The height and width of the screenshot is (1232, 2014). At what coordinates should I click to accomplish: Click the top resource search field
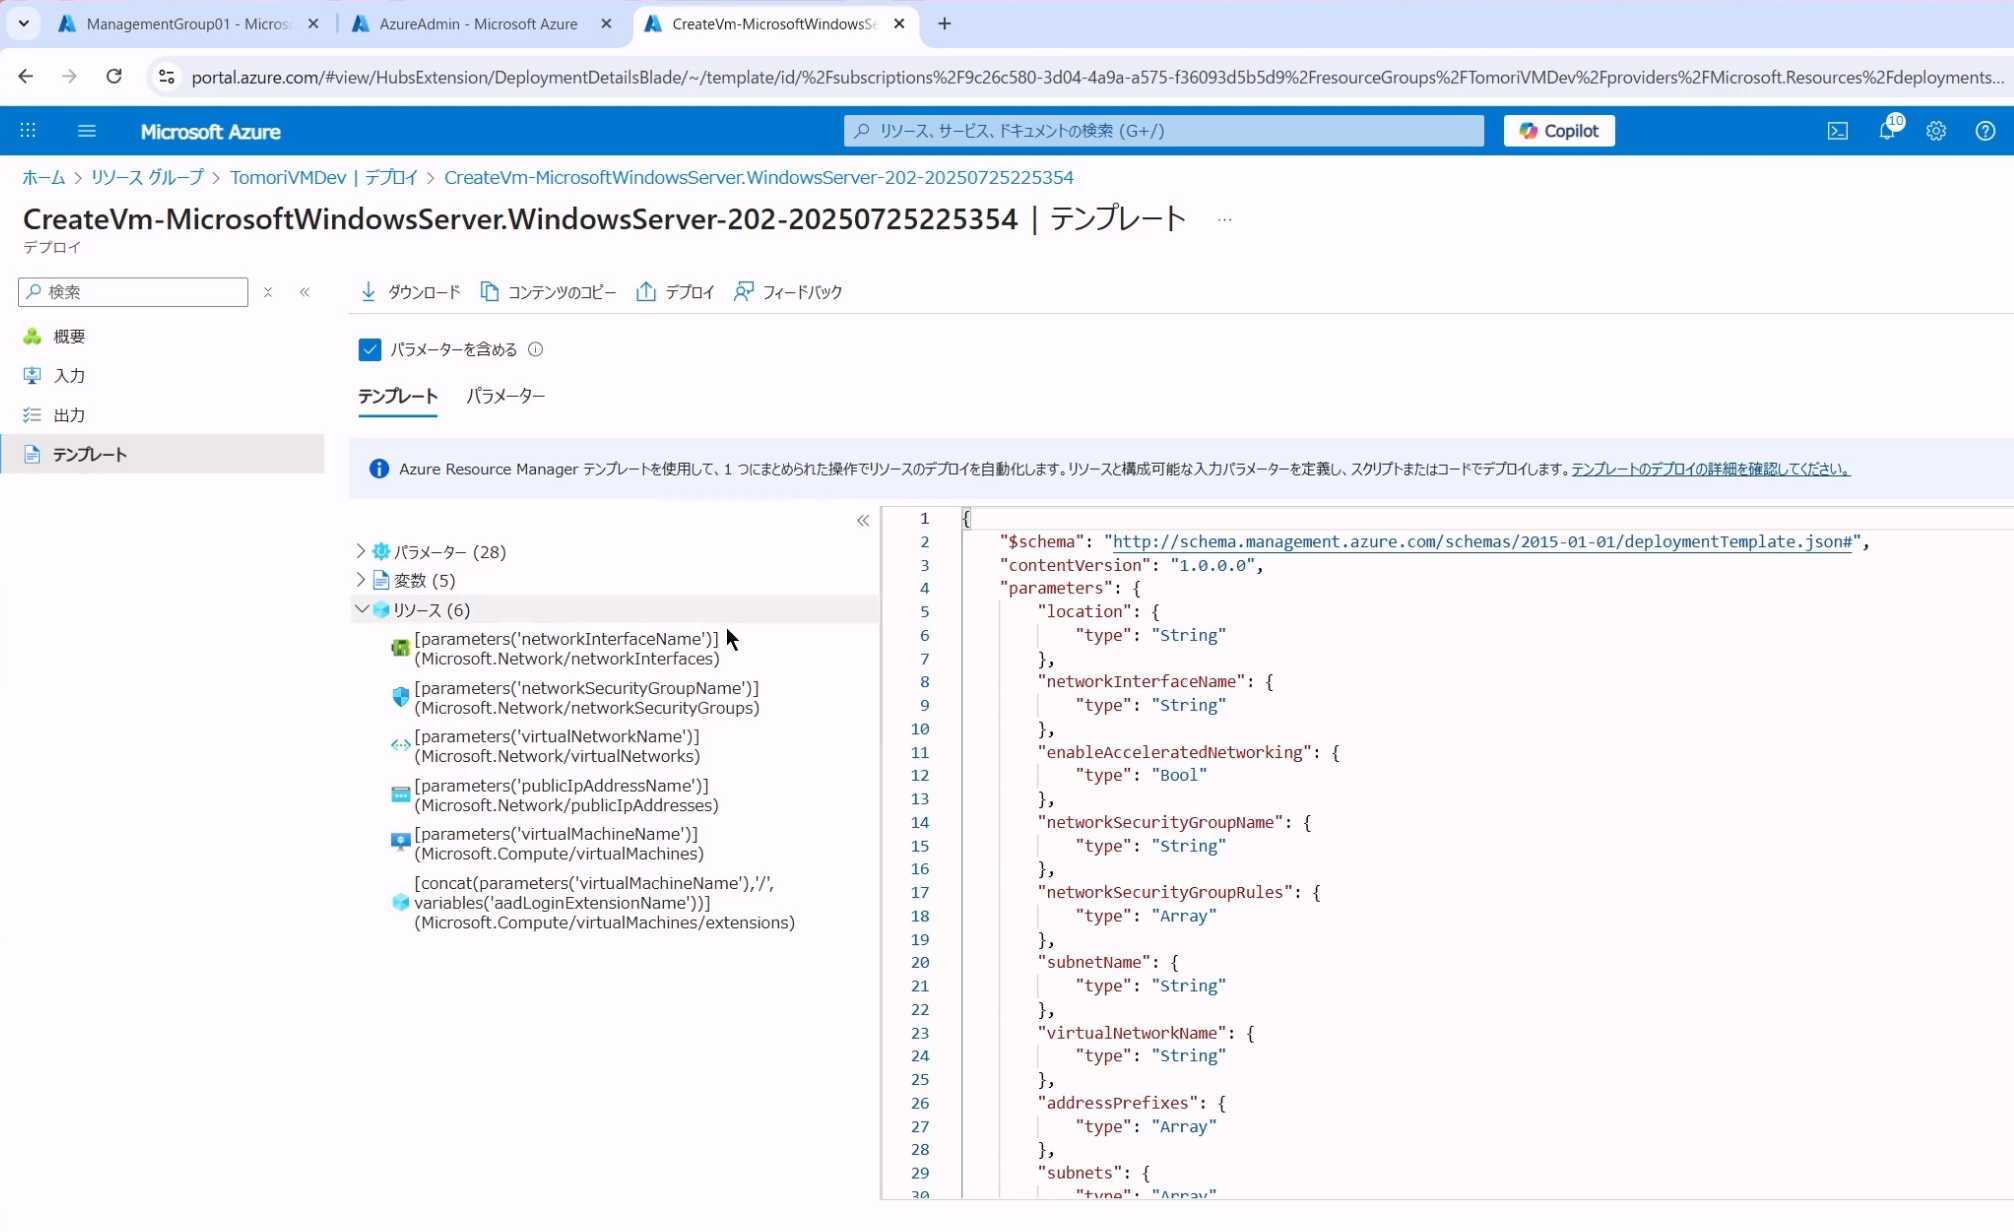pos(1163,131)
